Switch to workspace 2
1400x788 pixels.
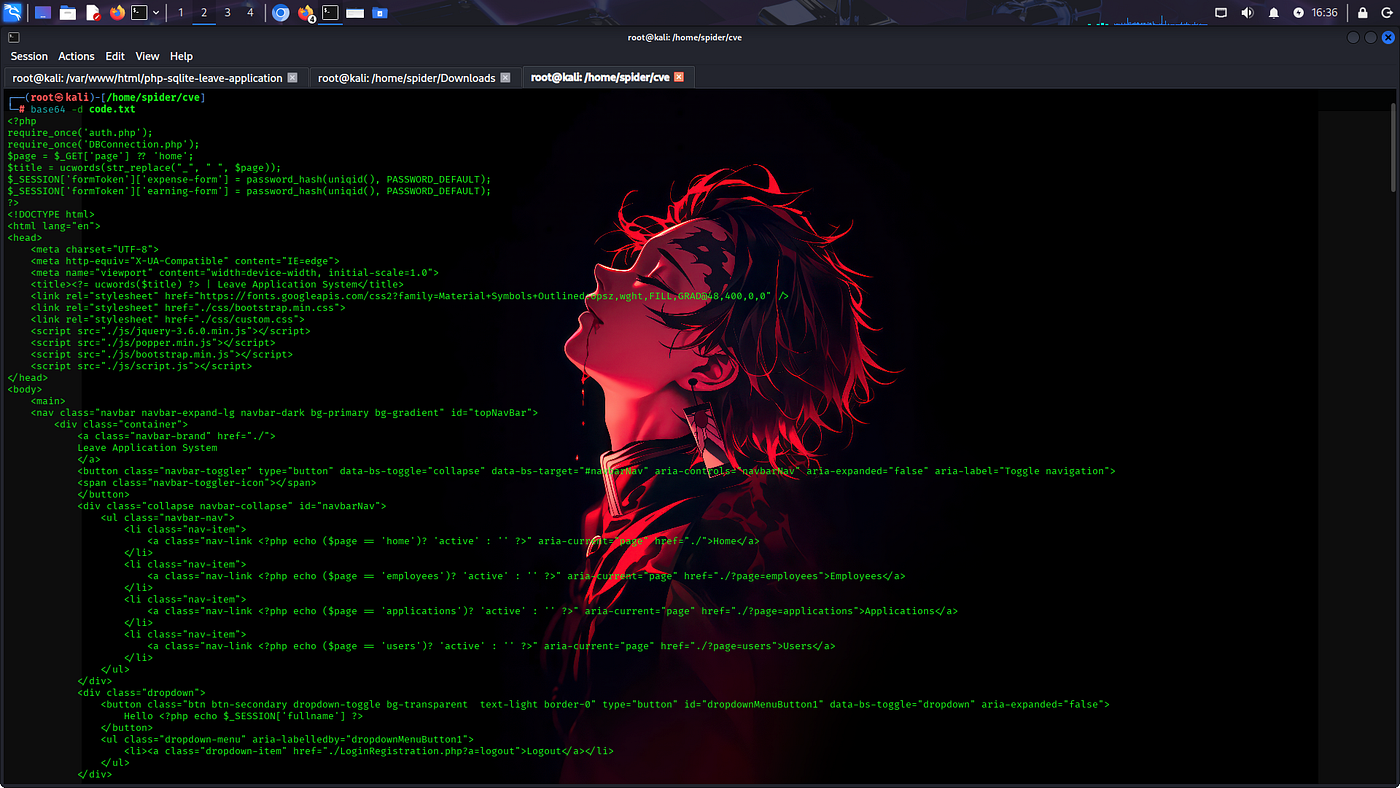coord(204,13)
